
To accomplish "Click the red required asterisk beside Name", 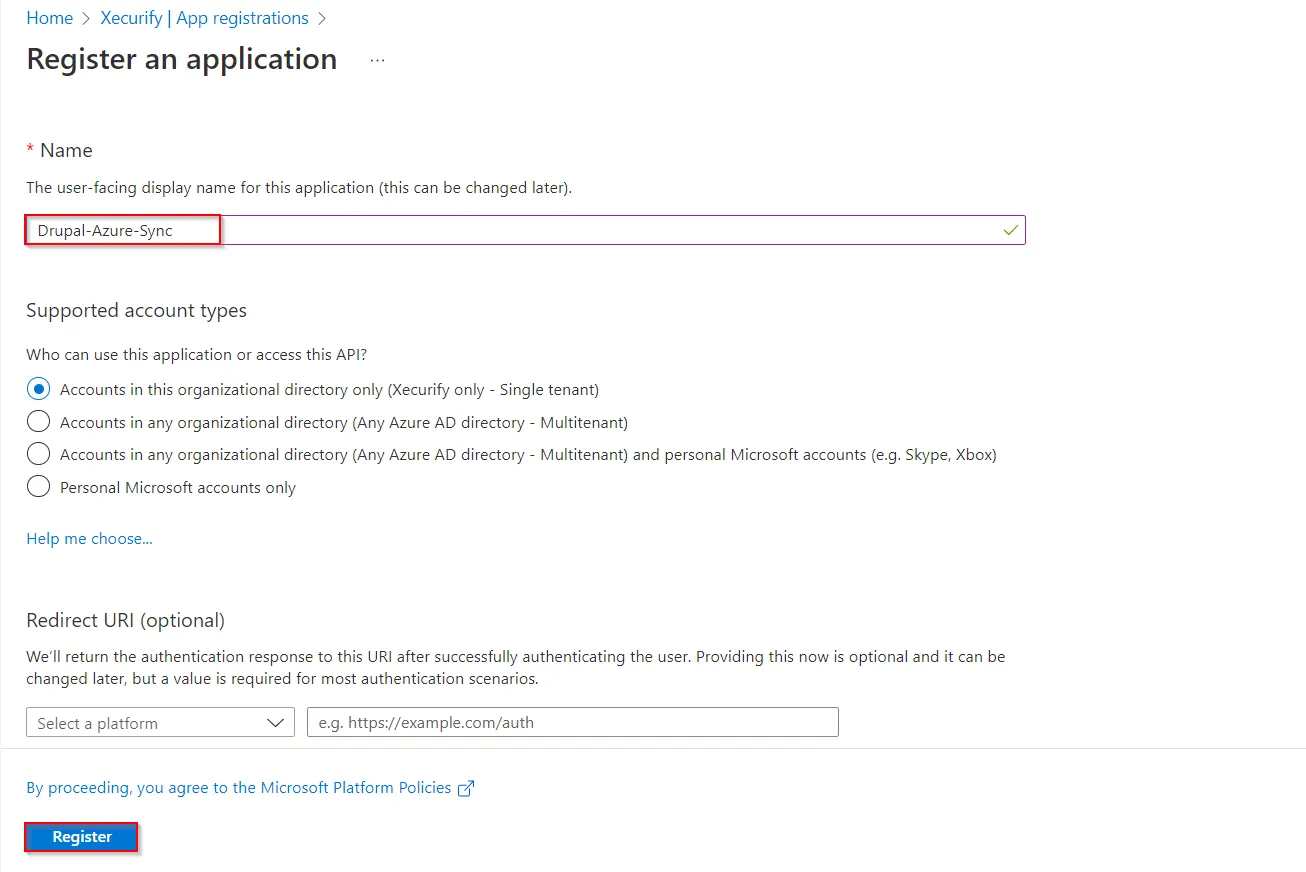I will pyautogui.click(x=30, y=150).
